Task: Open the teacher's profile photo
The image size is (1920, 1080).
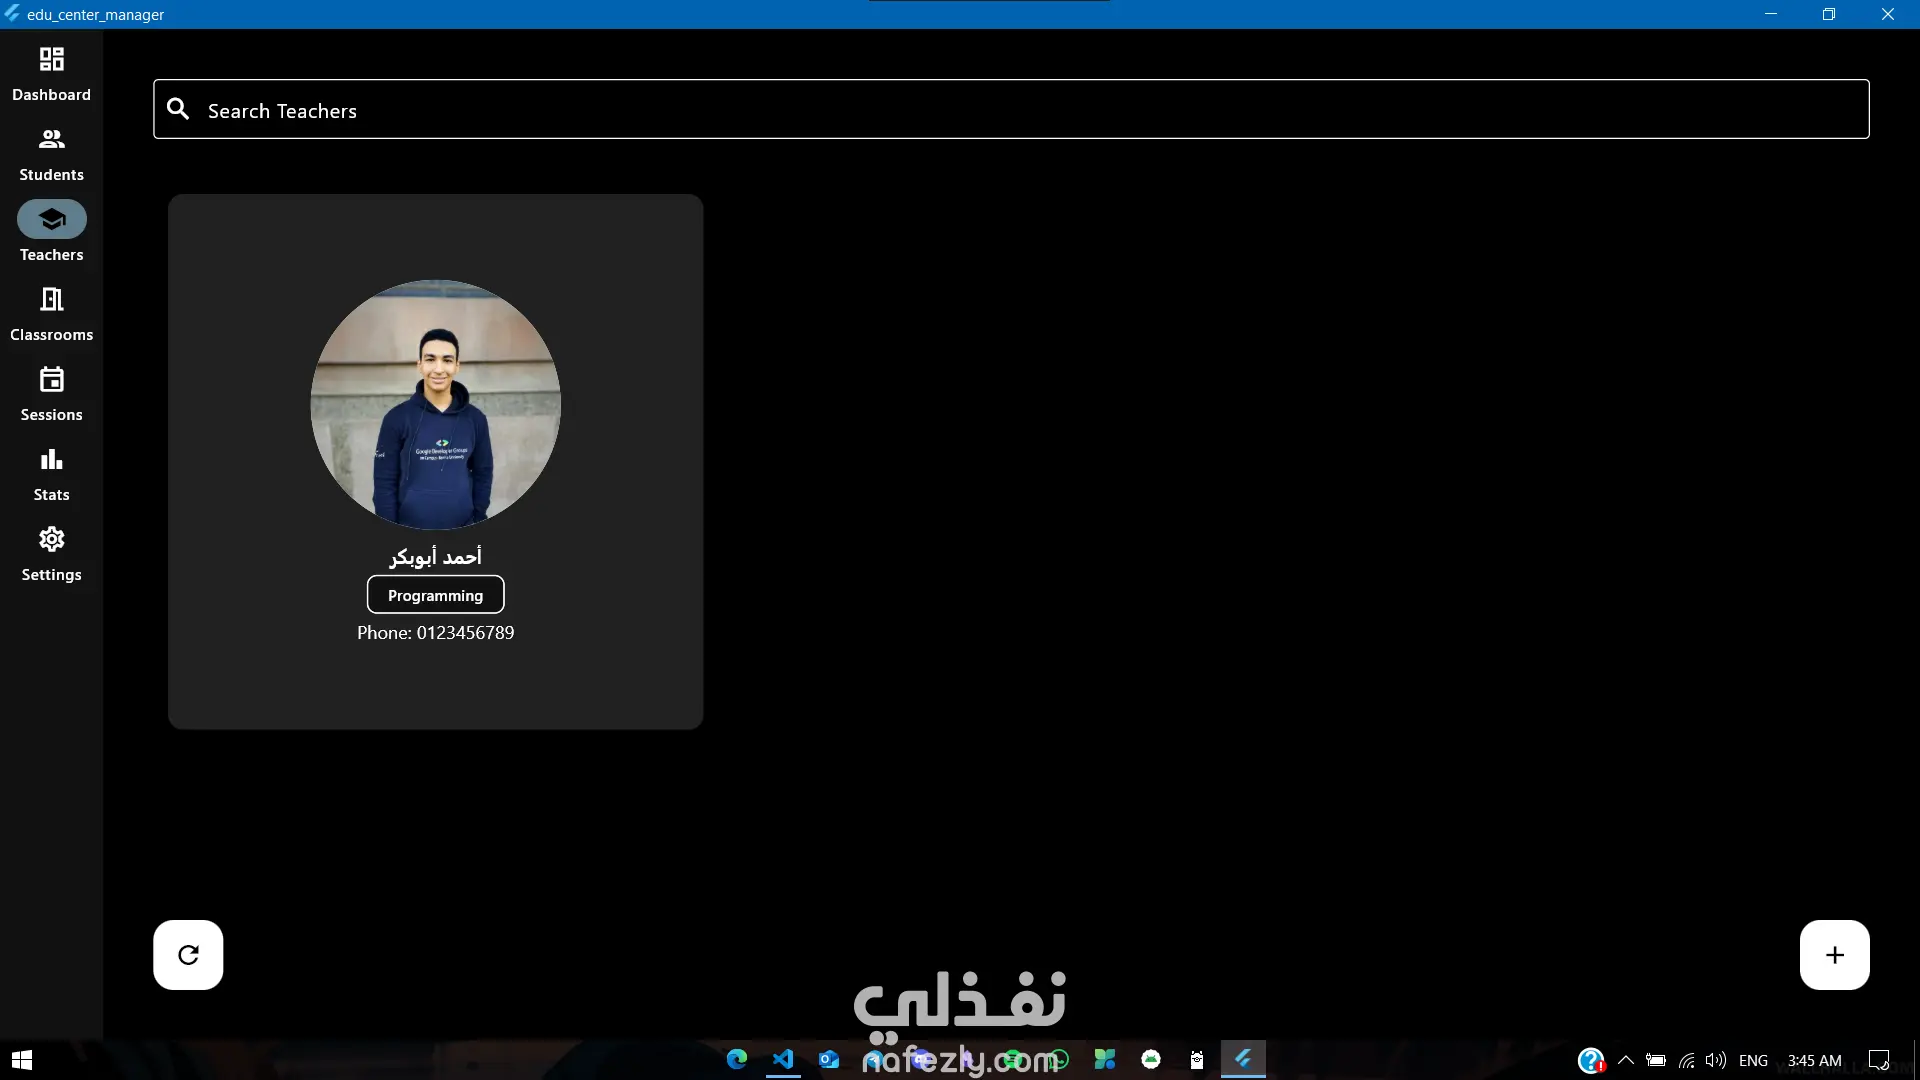Action: point(436,405)
